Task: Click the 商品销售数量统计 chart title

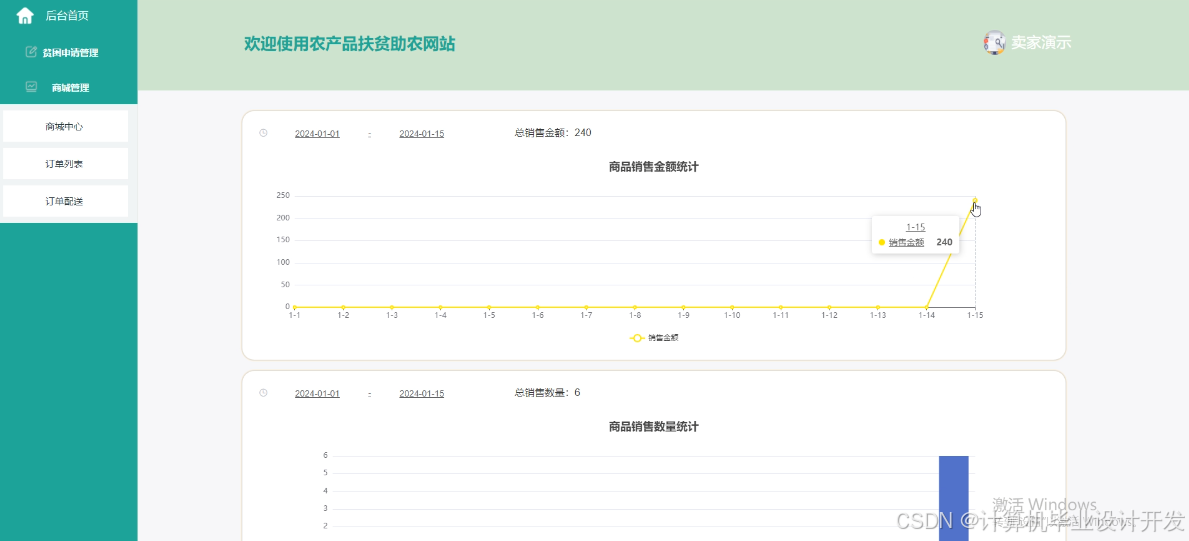Action: 654,427
